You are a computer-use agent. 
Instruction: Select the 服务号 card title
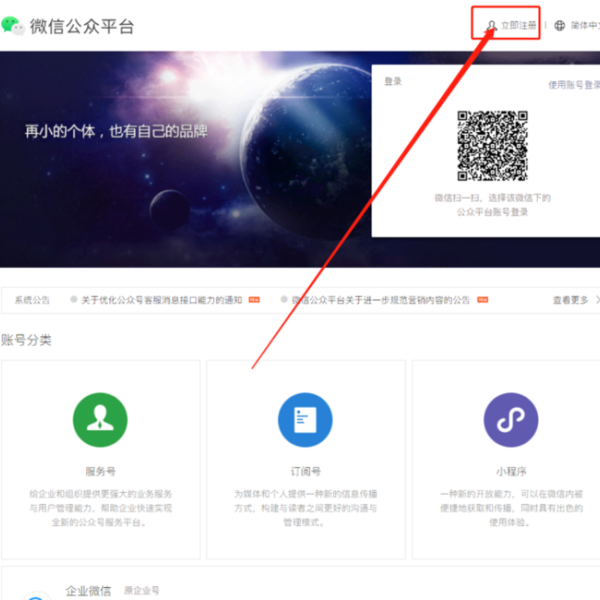click(x=100, y=471)
